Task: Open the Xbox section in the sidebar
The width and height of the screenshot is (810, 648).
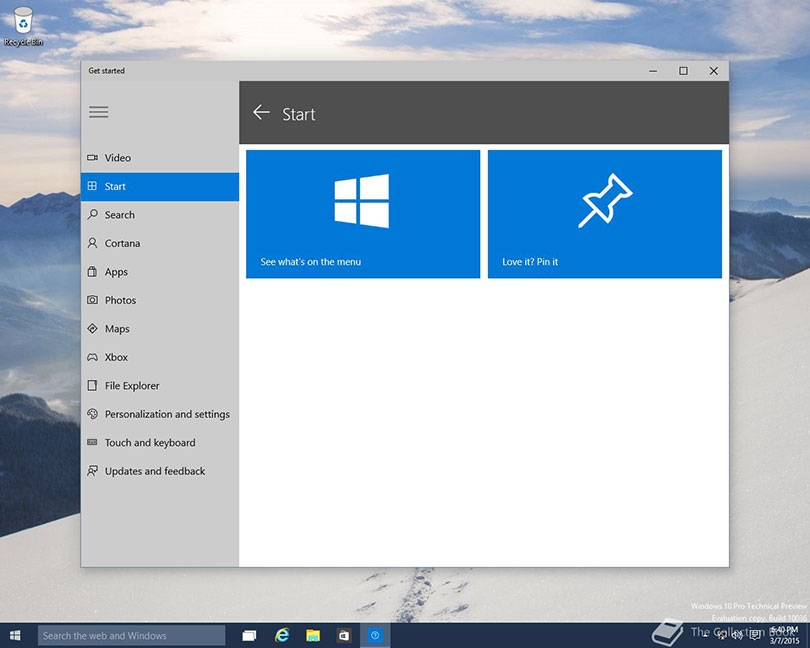Action: pos(160,357)
